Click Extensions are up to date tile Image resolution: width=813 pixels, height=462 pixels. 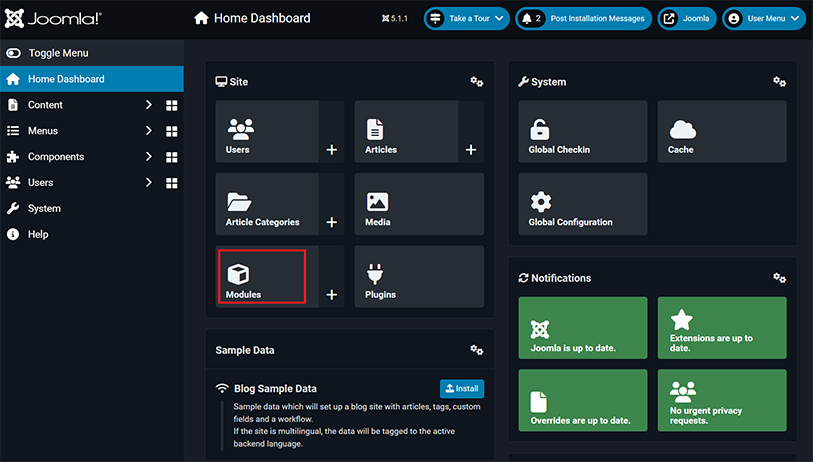tap(722, 328)
